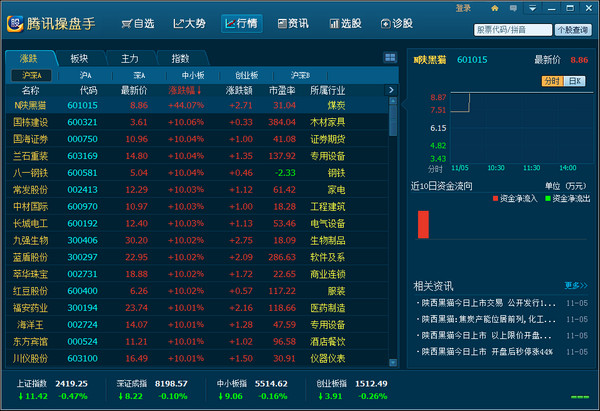600x411 pixels.
Task: Open 大势 market trend menu
Action: [x=189, y=24]
